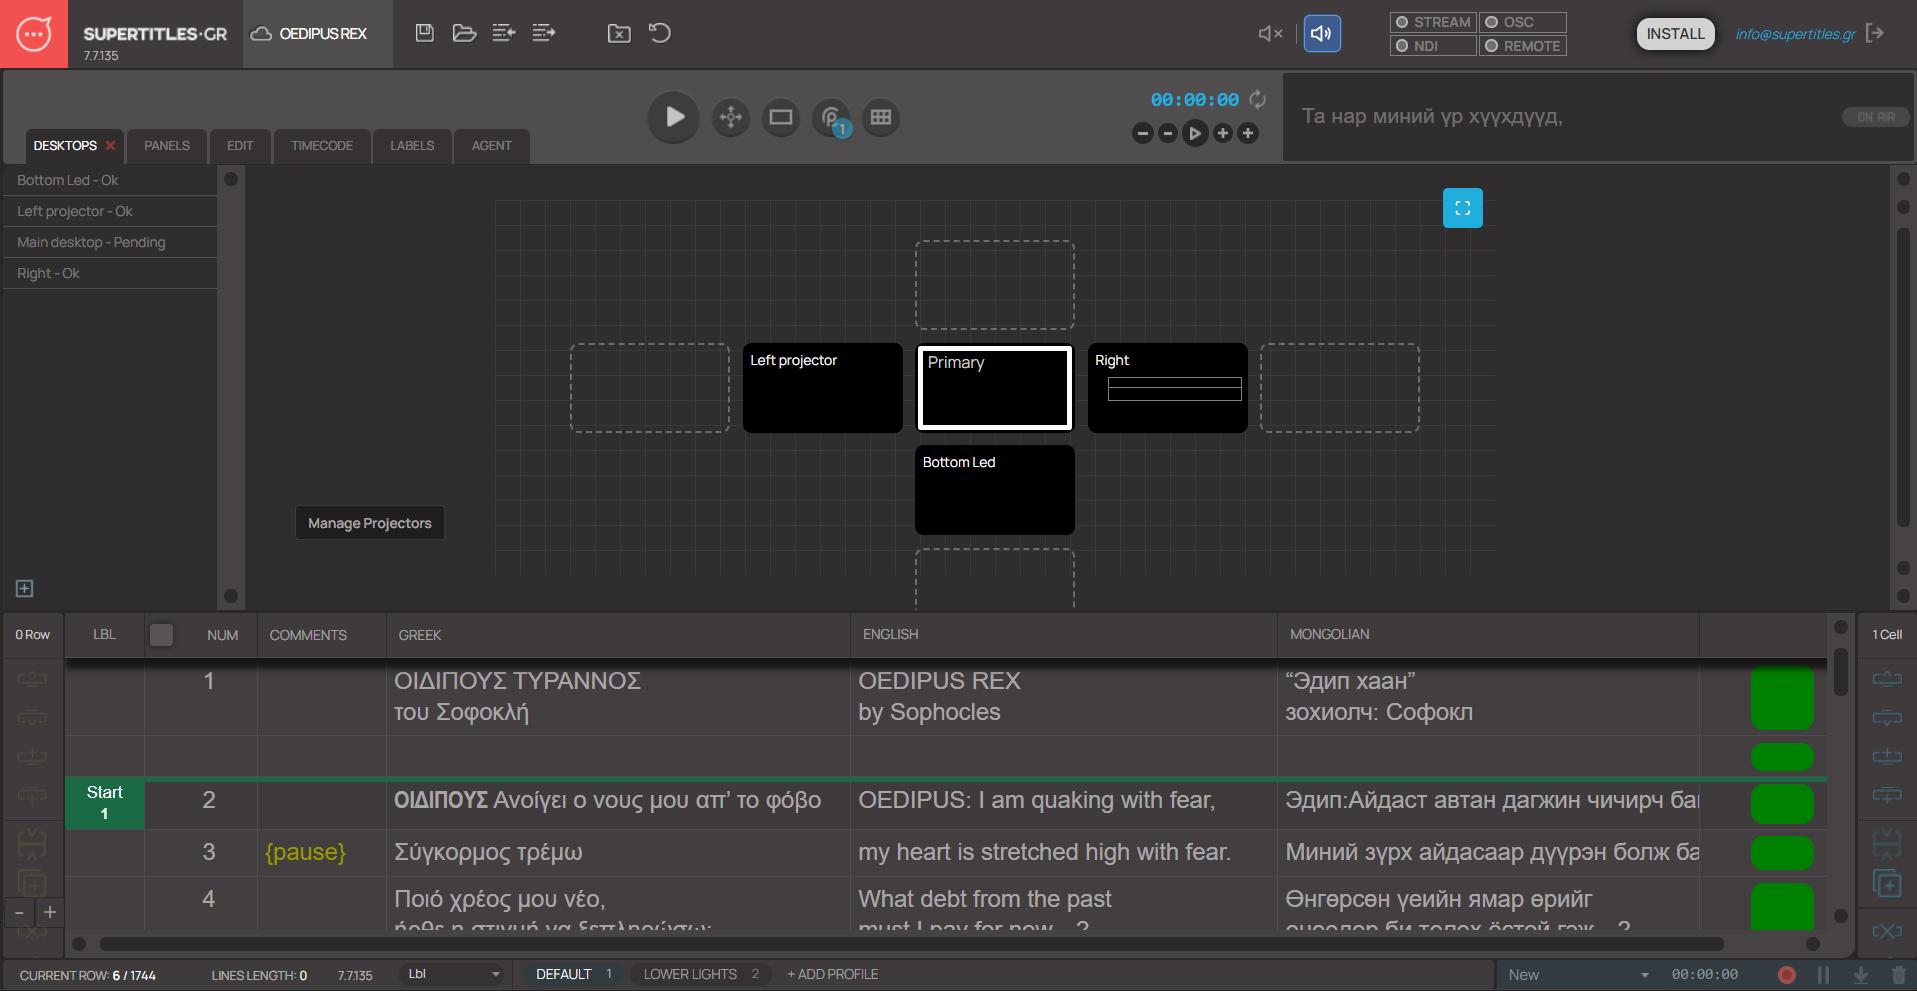The width and height of the screenshot is (1917, 991).
Task: Tick the select-all checkbox beside NUM header
Action: [x=161, y=635]
